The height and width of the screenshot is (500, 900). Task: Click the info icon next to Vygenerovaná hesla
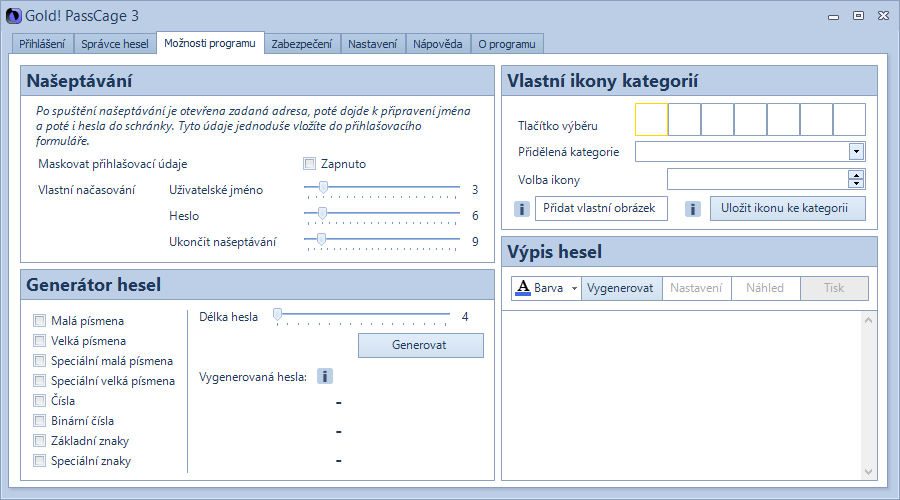point(325,376)
